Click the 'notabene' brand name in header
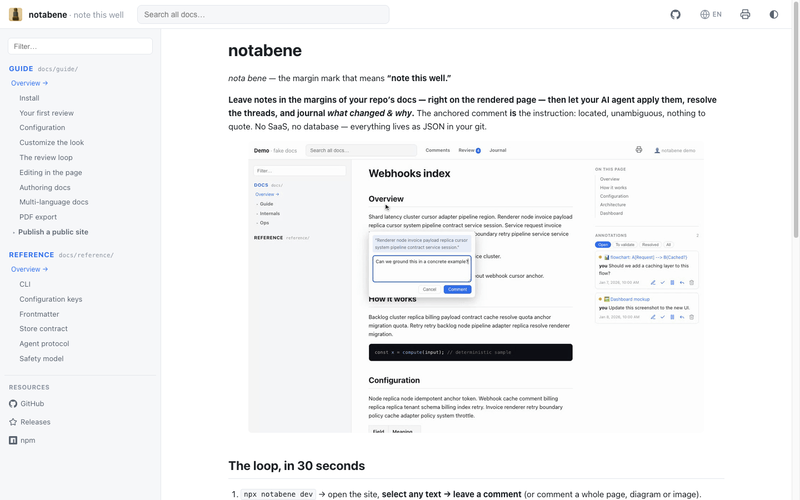Screen dimensions: 800x500 click(x=47, y=15)
